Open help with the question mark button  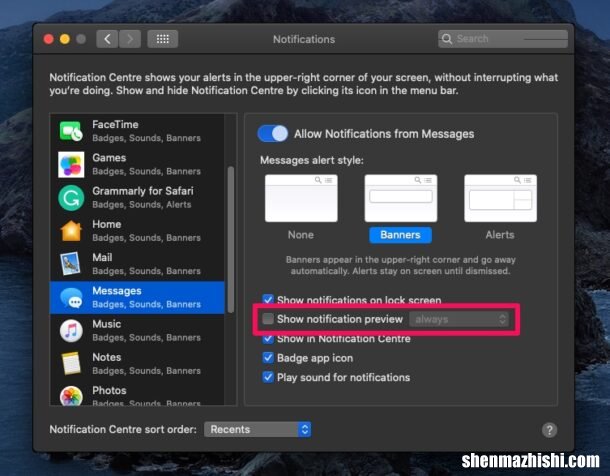point(549,430)
